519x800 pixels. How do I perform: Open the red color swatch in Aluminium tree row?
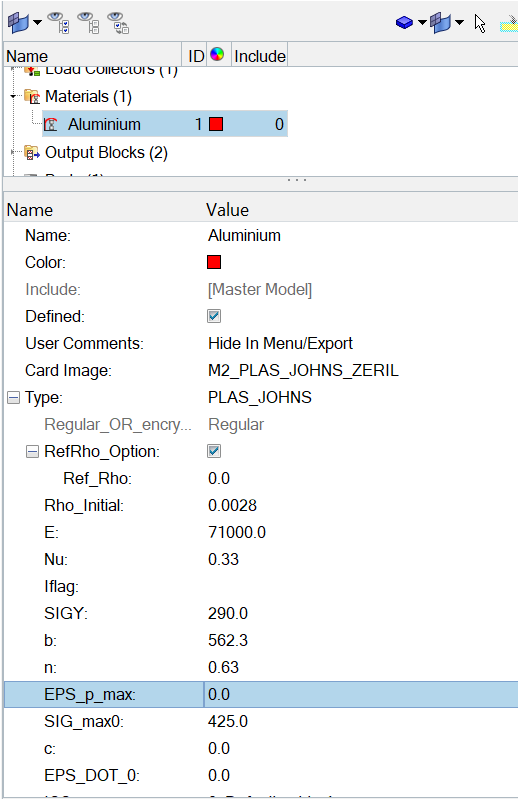[216, 124]
